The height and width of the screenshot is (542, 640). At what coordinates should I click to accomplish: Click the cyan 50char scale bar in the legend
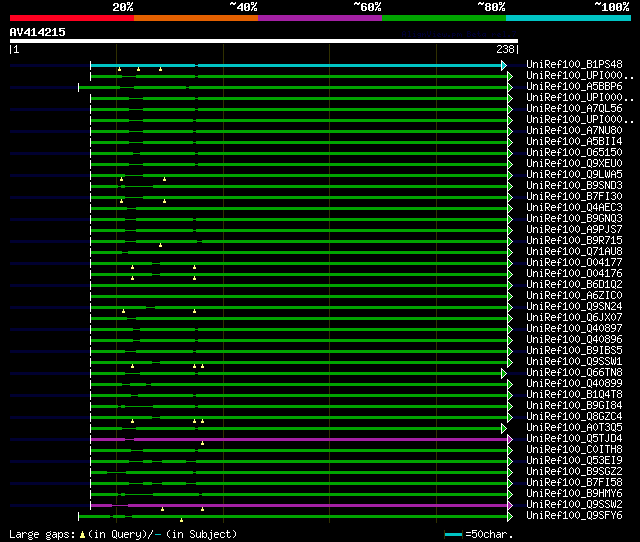453,534
